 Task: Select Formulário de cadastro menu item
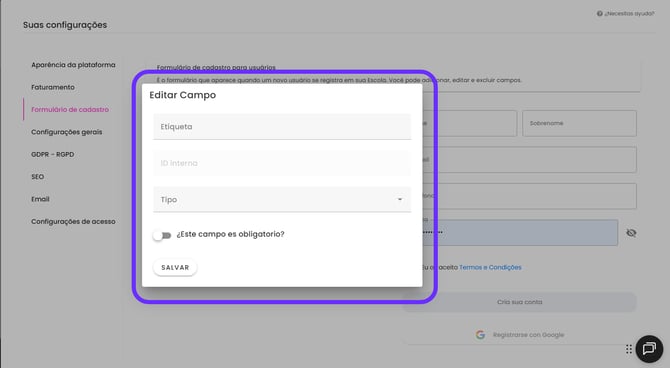70,109
